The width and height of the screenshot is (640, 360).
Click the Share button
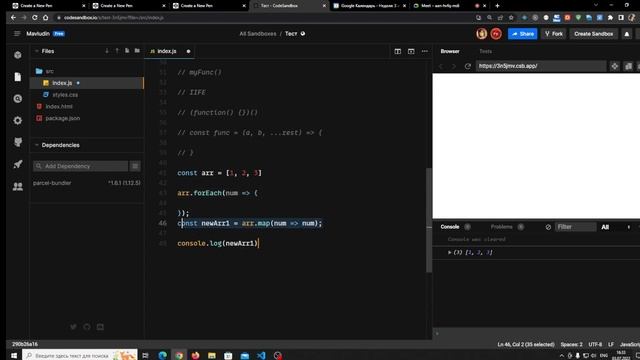(x=522, y=34)
